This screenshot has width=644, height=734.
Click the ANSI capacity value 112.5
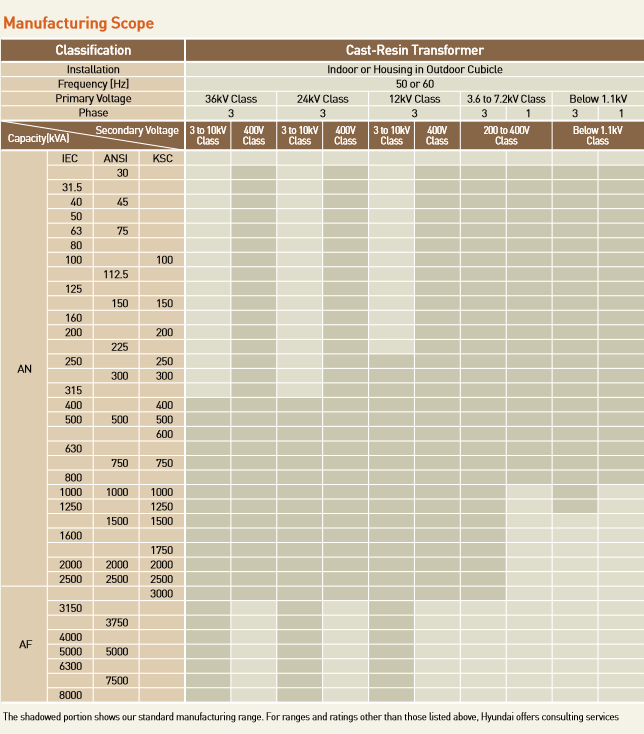click(x=116, y=274)
